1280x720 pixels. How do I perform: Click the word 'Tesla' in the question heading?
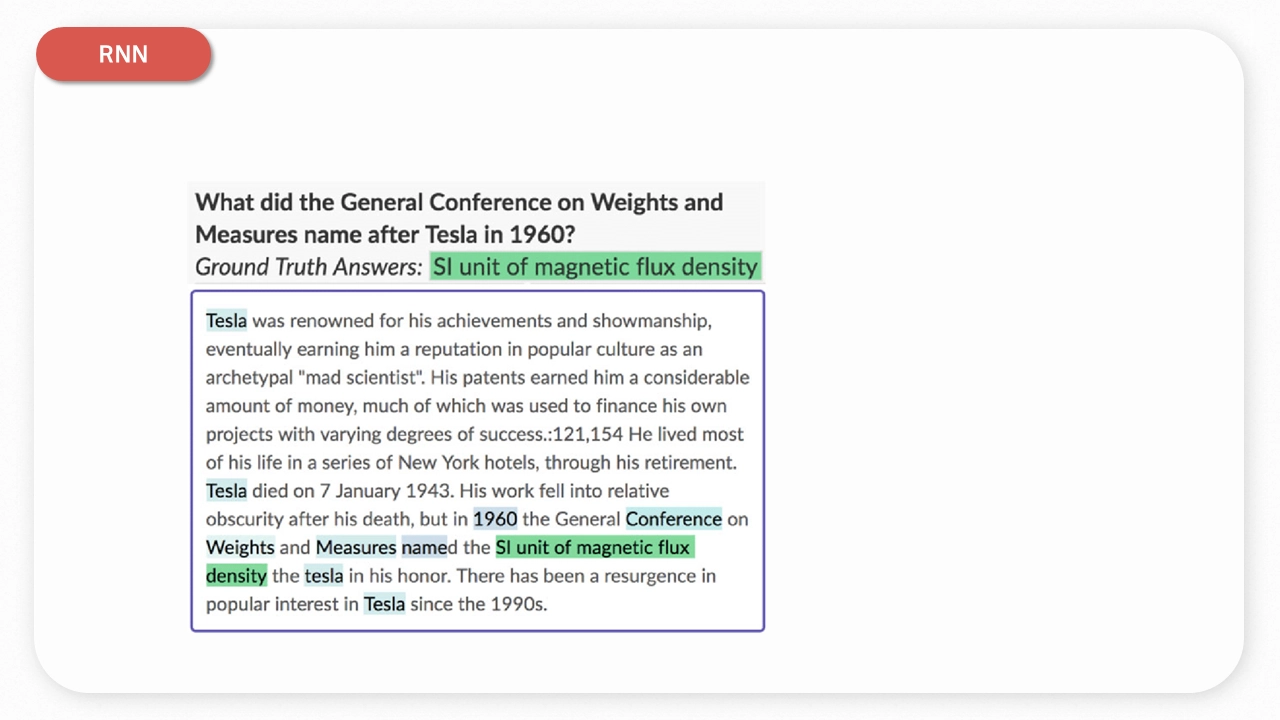[450, 235]
